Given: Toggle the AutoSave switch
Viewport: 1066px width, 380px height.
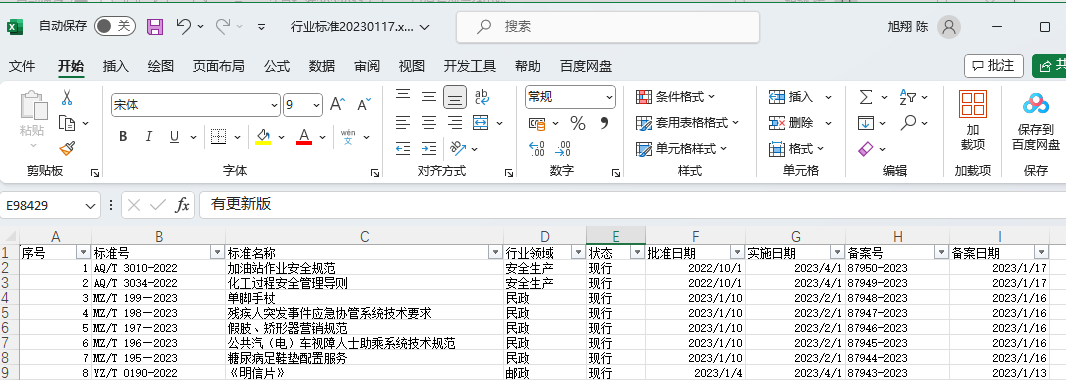Looking at the screenshot, I should tap(114, 27).
